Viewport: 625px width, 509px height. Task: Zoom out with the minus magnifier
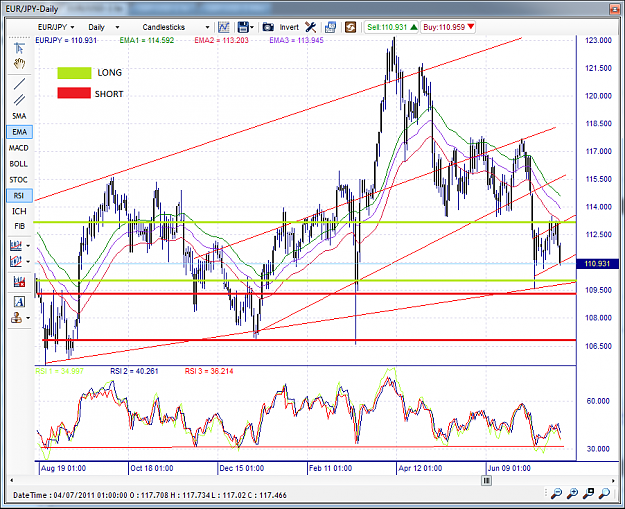coord(556,493)
